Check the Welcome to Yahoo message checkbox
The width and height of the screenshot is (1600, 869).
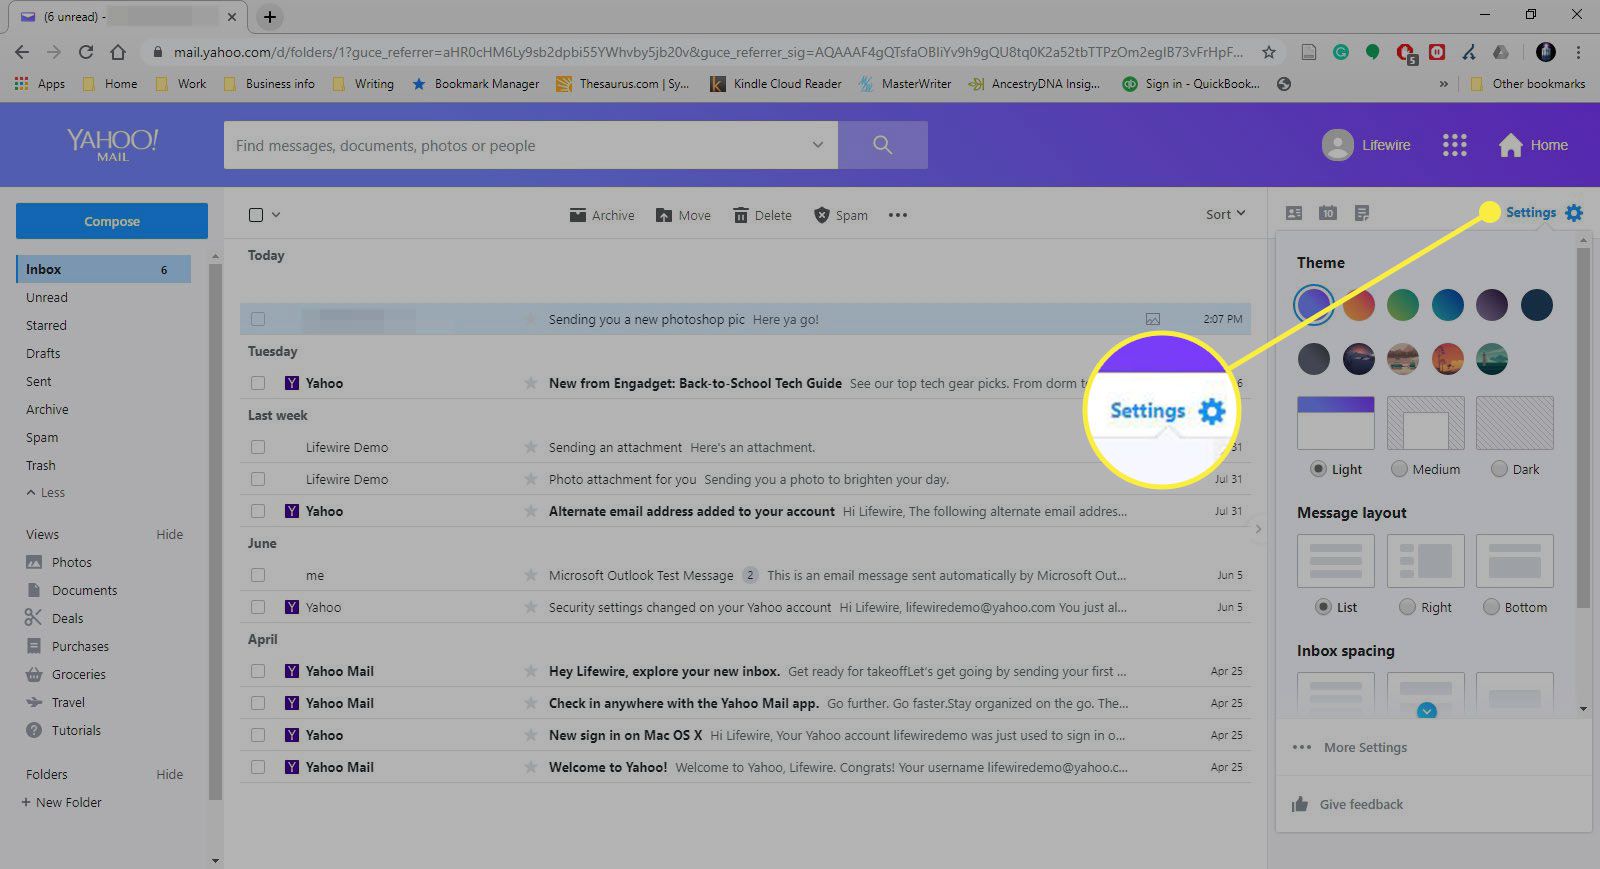tap(258, 767)
